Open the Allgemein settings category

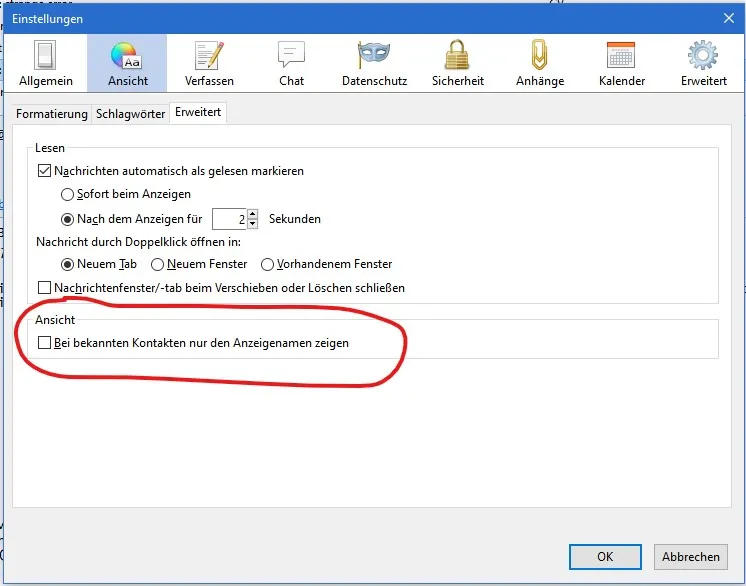coord(46,63)
